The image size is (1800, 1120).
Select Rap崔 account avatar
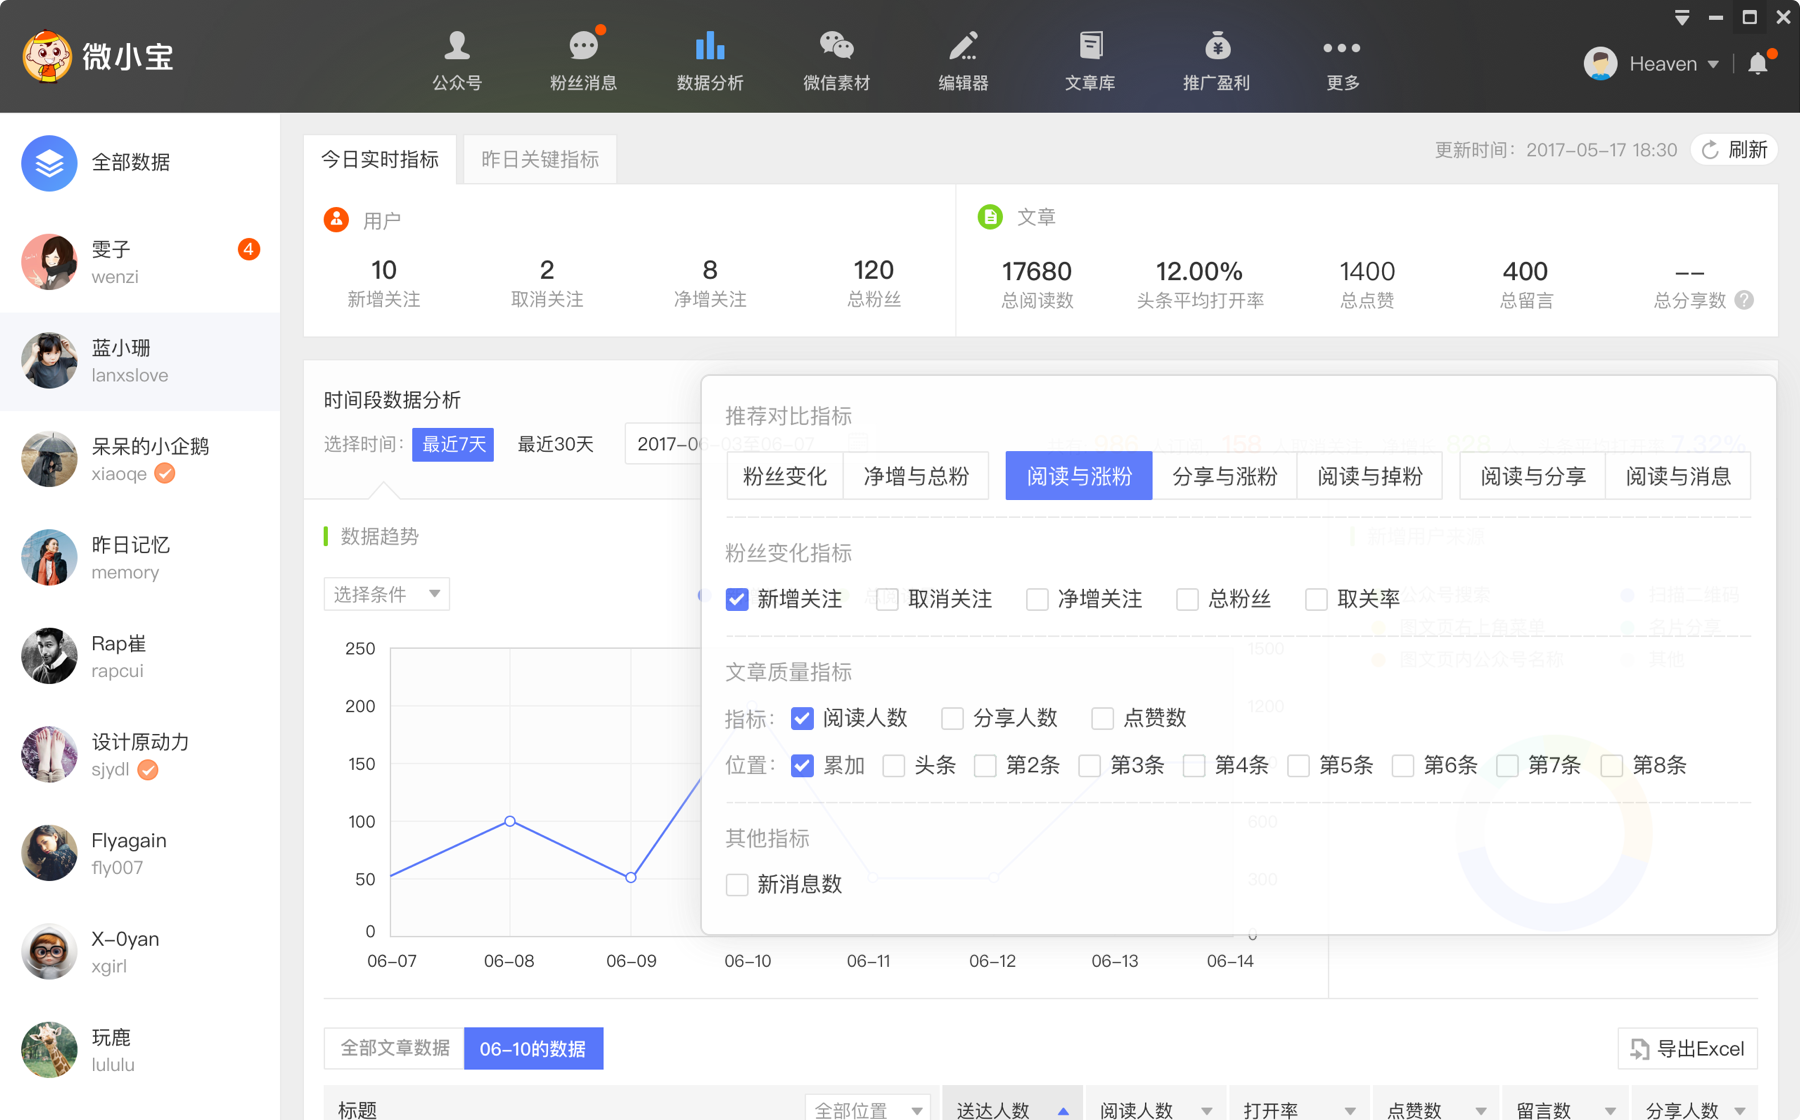tap(49, 656)
